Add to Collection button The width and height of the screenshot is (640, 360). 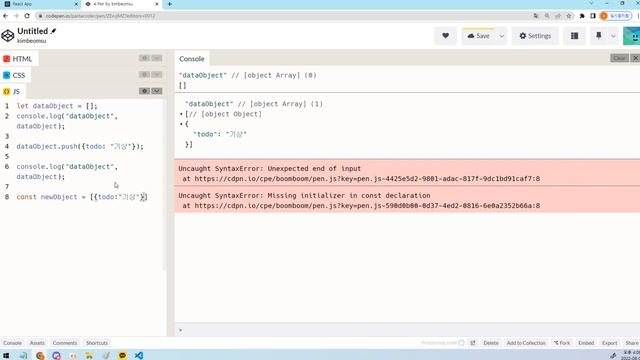pos(526,343)
